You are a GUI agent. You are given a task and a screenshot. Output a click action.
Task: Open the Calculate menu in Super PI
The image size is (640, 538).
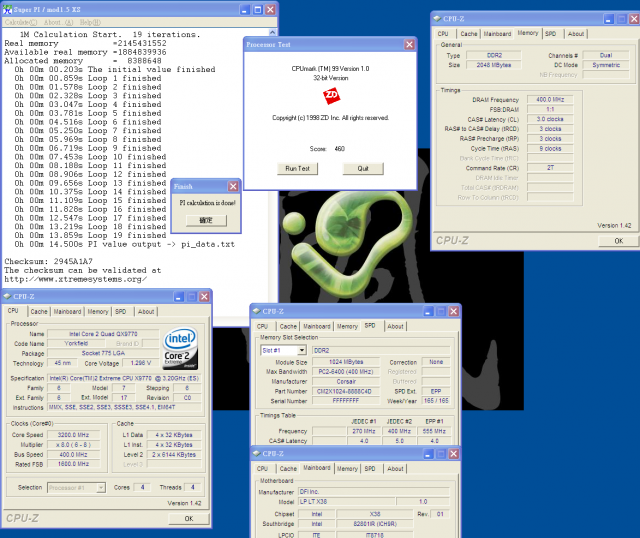pos(21,22)
